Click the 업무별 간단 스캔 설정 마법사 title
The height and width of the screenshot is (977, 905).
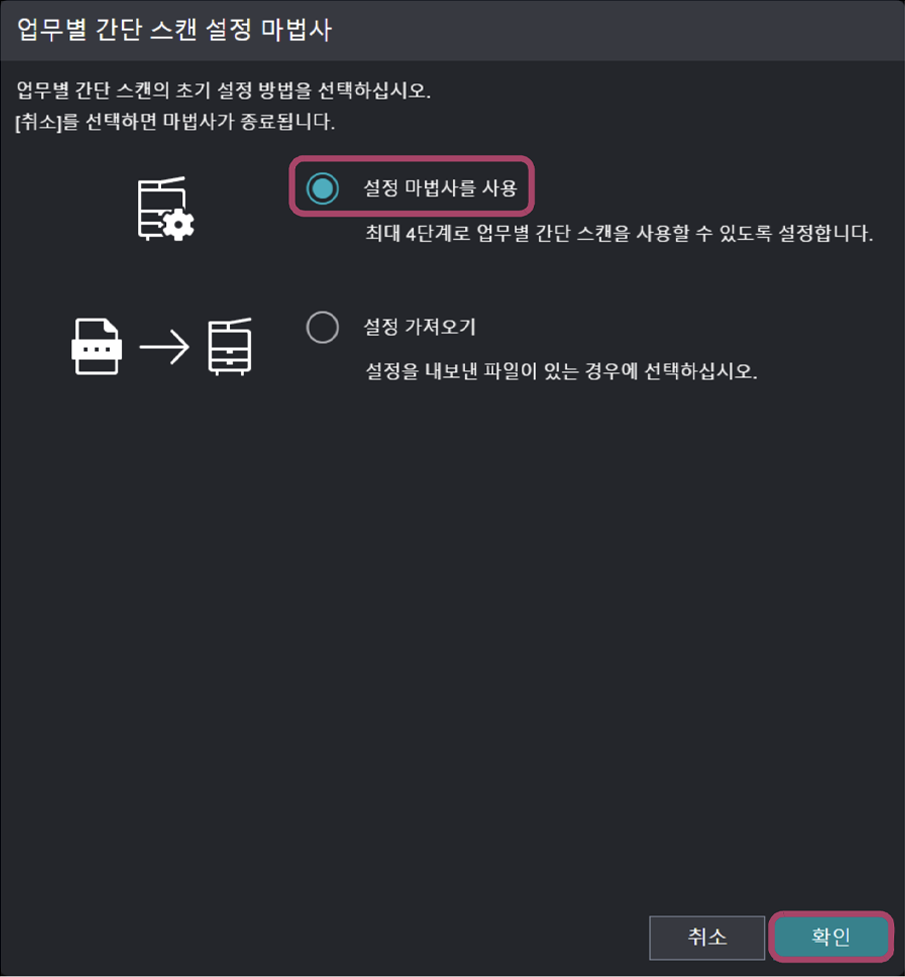point(174,30)
